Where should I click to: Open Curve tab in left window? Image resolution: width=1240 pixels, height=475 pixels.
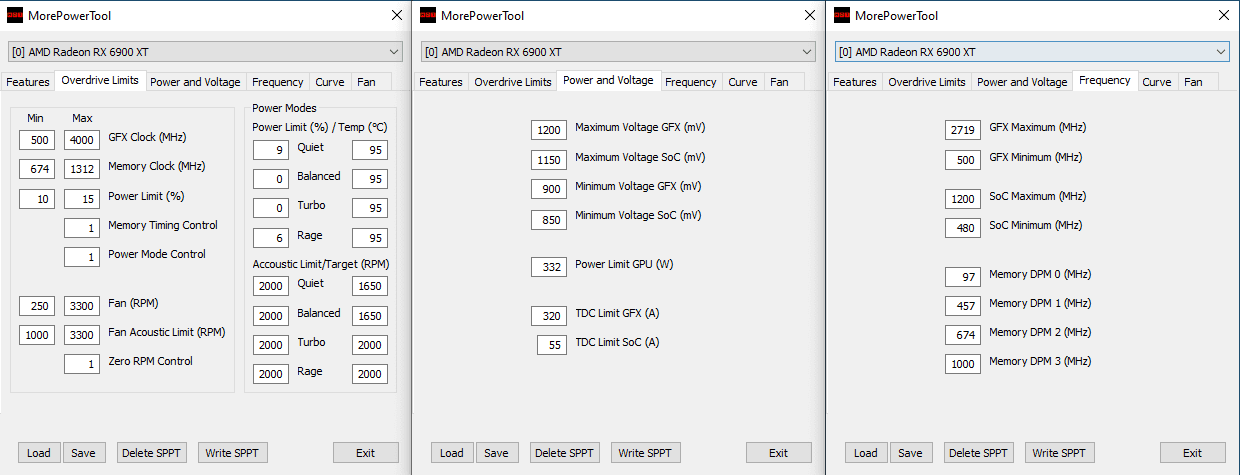click(x=330, y=82)
